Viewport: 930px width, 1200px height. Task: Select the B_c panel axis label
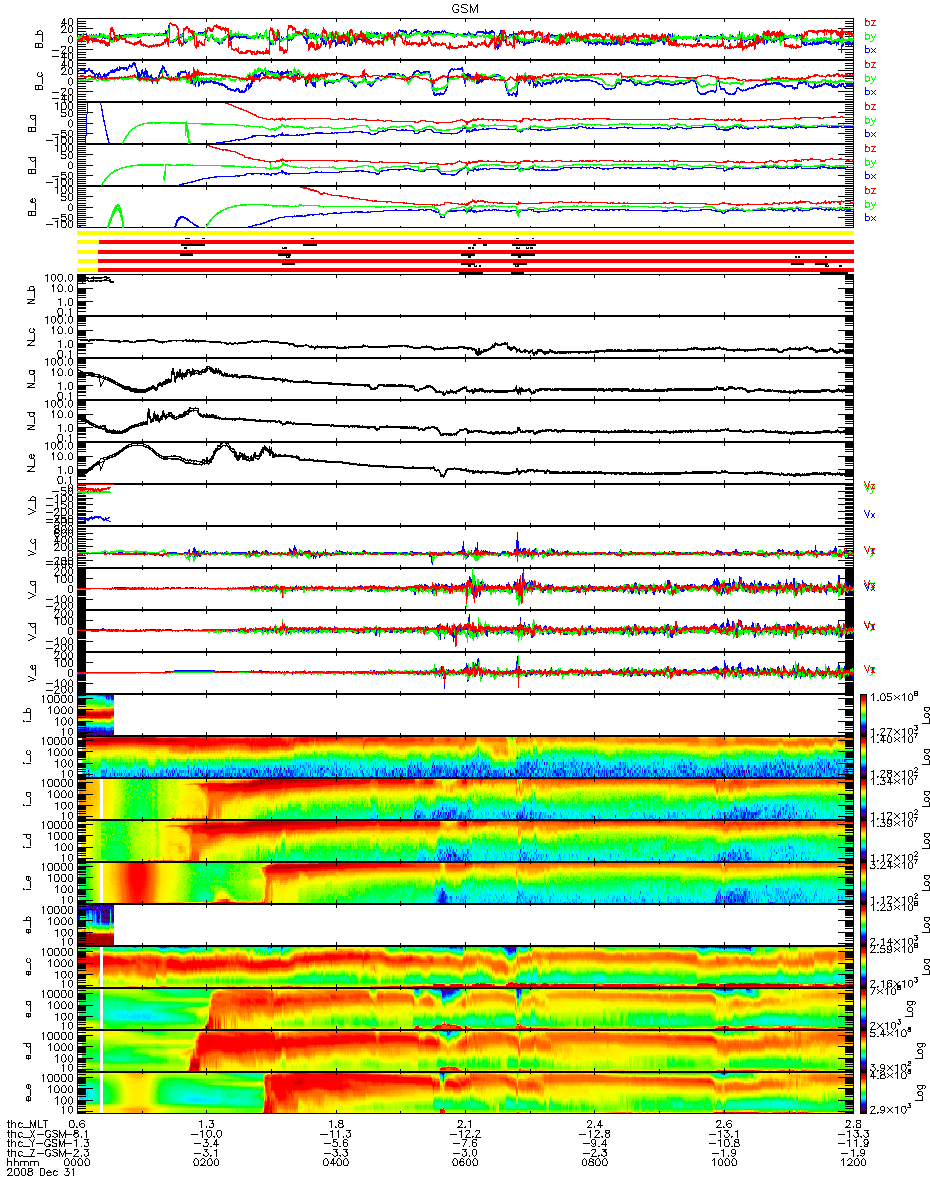[41, 81]
